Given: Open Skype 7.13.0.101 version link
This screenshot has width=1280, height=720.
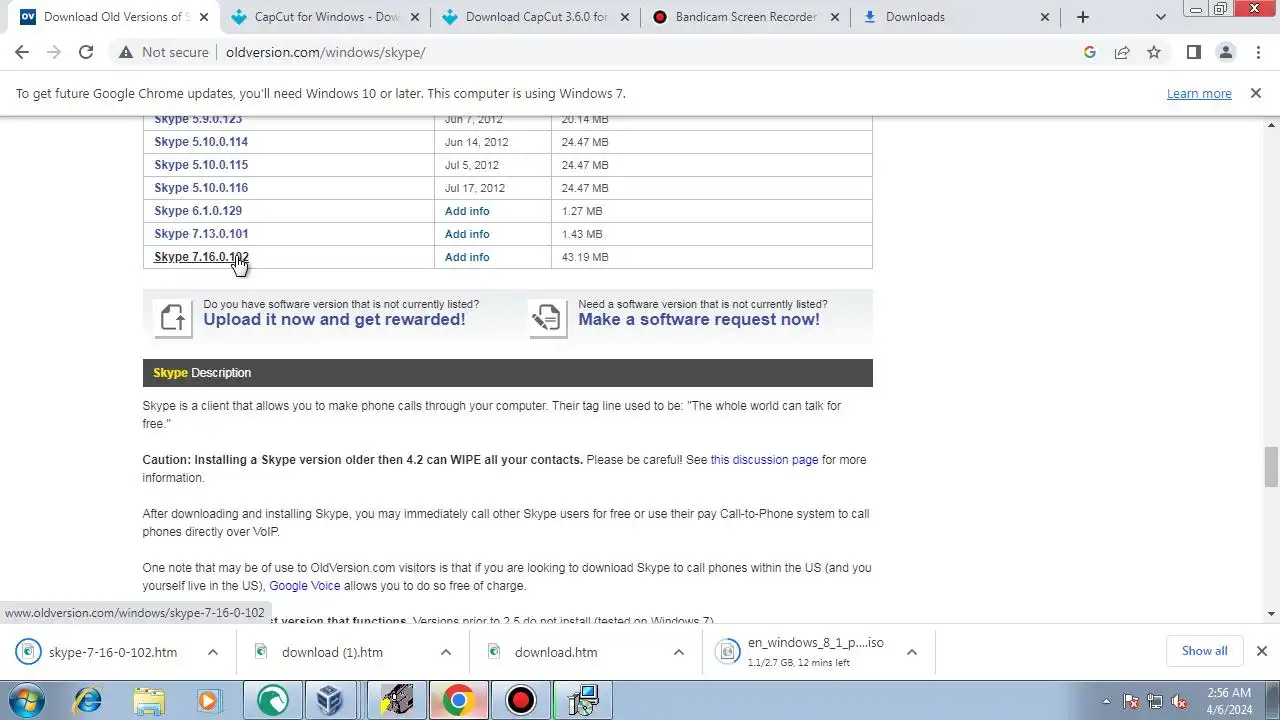Looking at the screenshot, I should click(x=201, y=234).
